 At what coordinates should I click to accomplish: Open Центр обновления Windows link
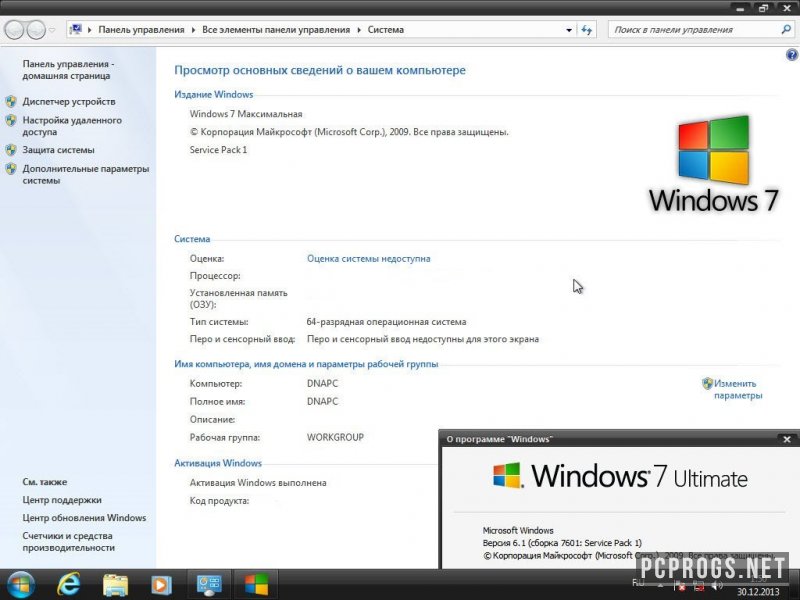[84, 518]
